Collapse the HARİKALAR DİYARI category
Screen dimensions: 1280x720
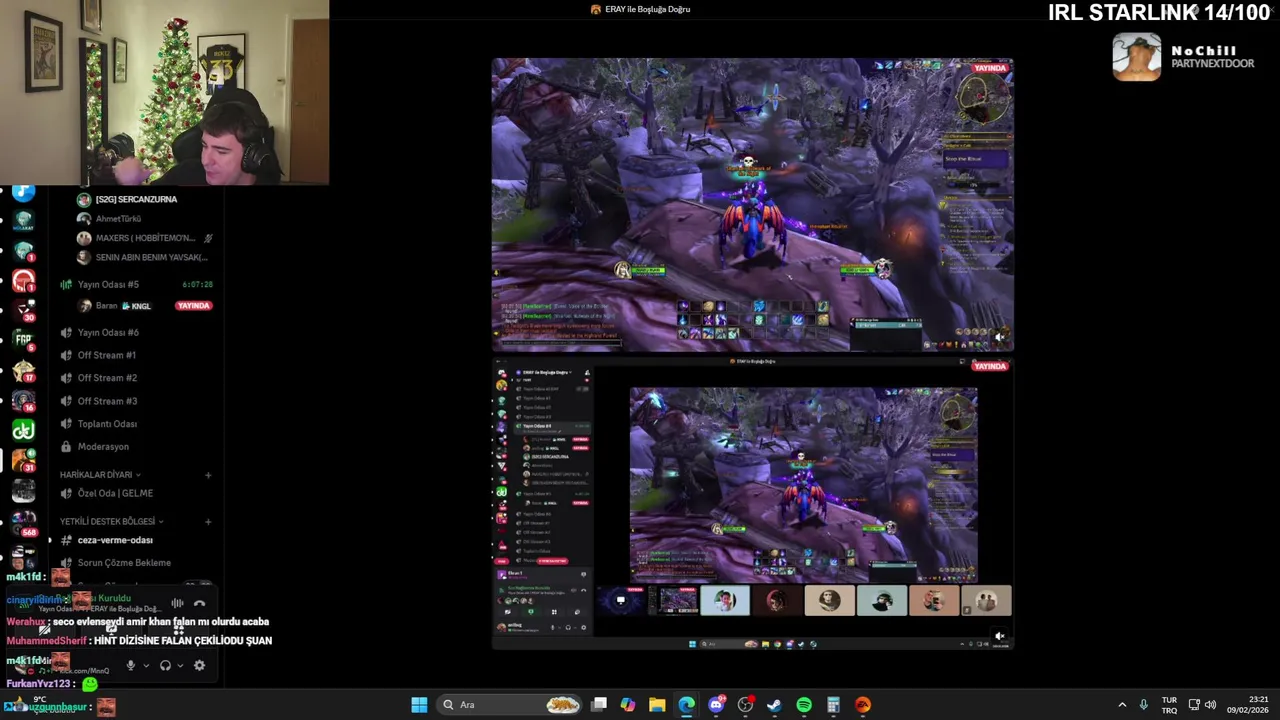(x=100, y=475)
